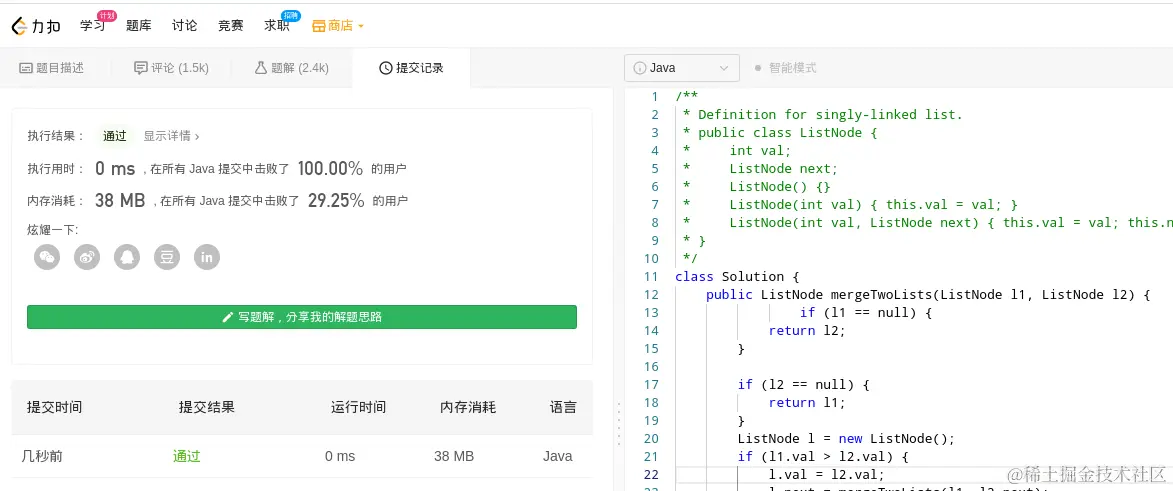The height and width of the screenshot is (491, 1173).
Task: Open the 学习 menu
Action: click(93, 25)
